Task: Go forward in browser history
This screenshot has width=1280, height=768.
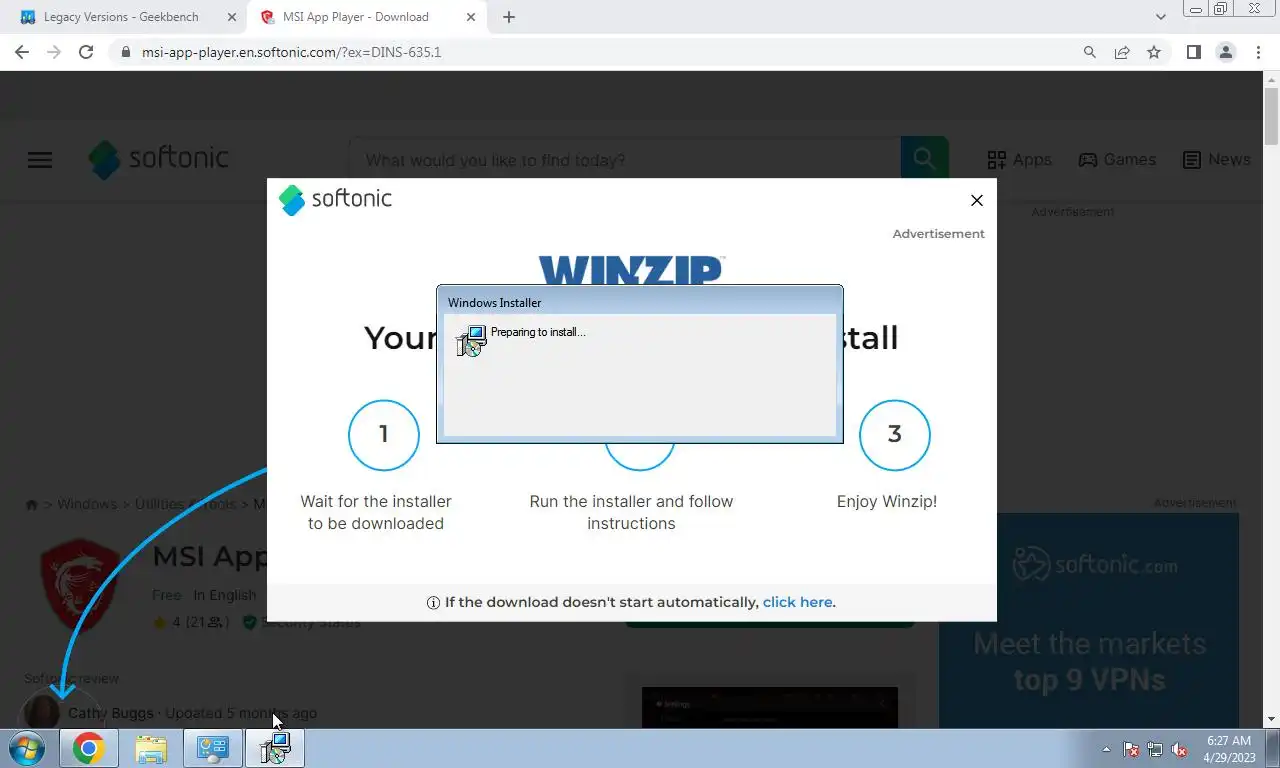Action: 54,52
